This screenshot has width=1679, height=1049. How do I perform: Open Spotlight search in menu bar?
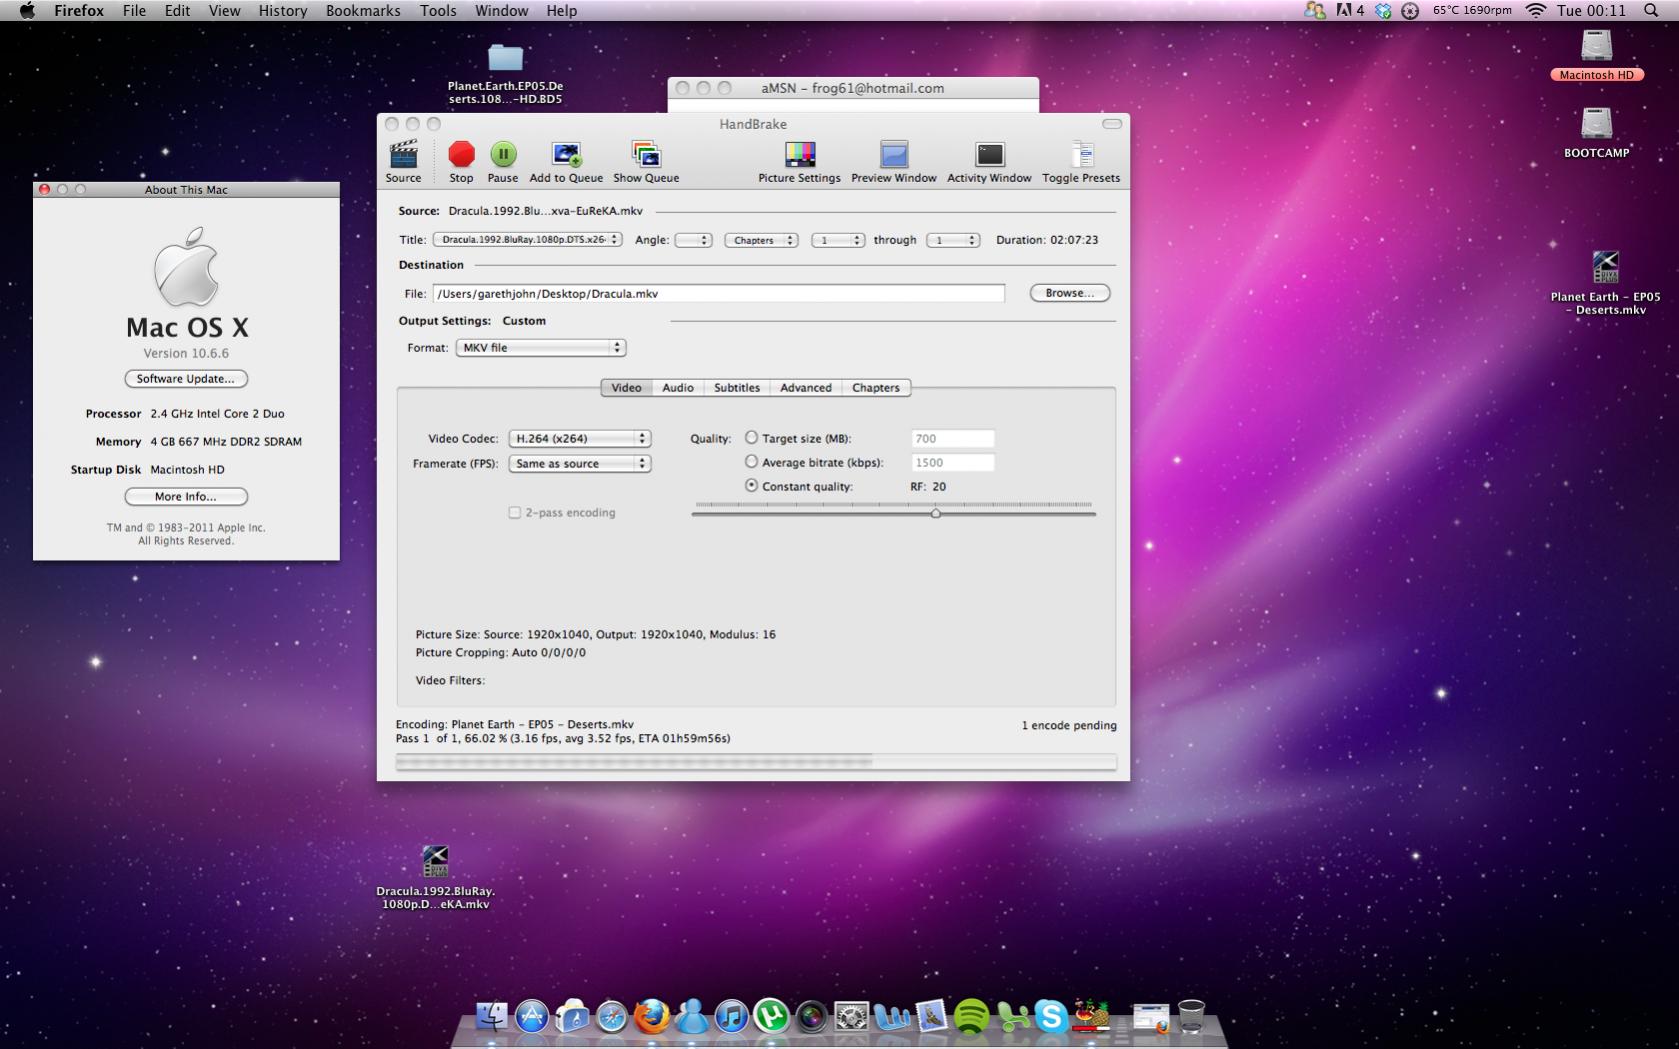[1650, 10]
